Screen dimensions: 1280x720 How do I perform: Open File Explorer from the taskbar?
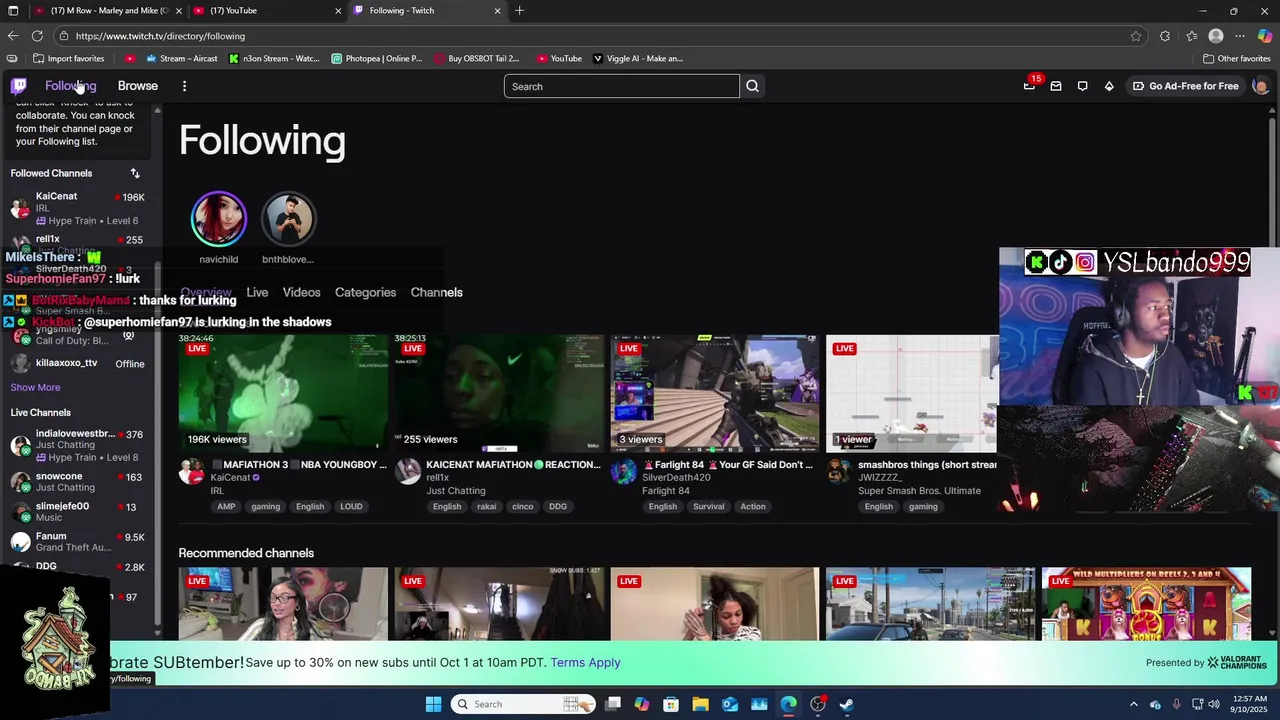[700, 704]
